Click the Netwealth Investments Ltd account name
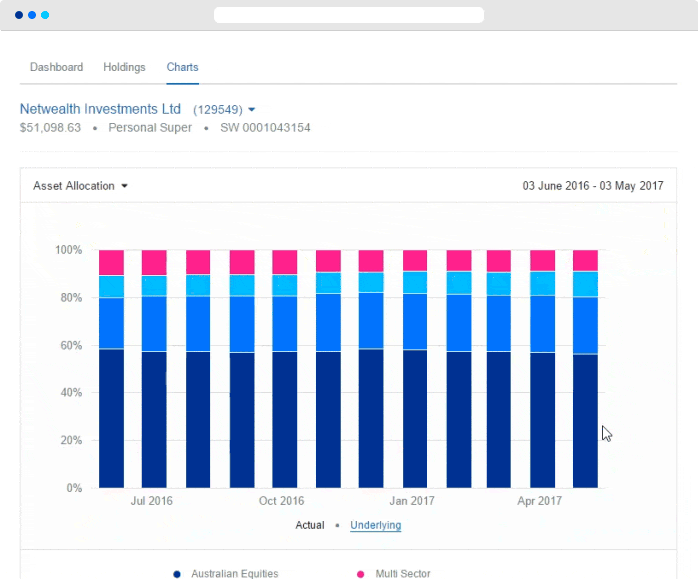698x579 pixels. 100,108
